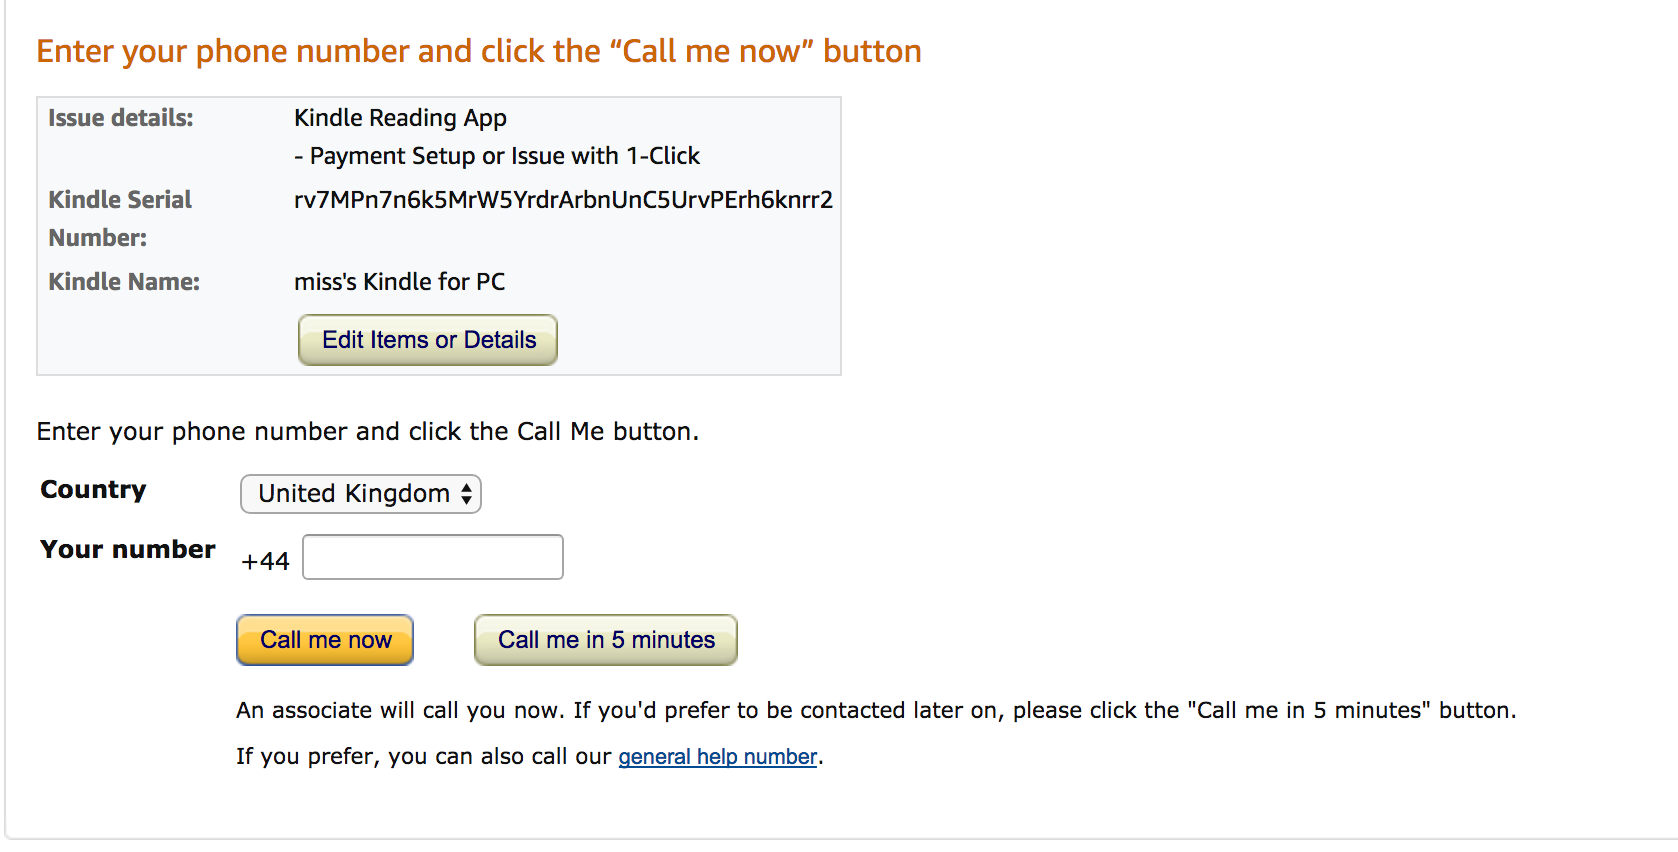
Task: Click the miss's Kindle for PC text
Action: click(399, 282)
